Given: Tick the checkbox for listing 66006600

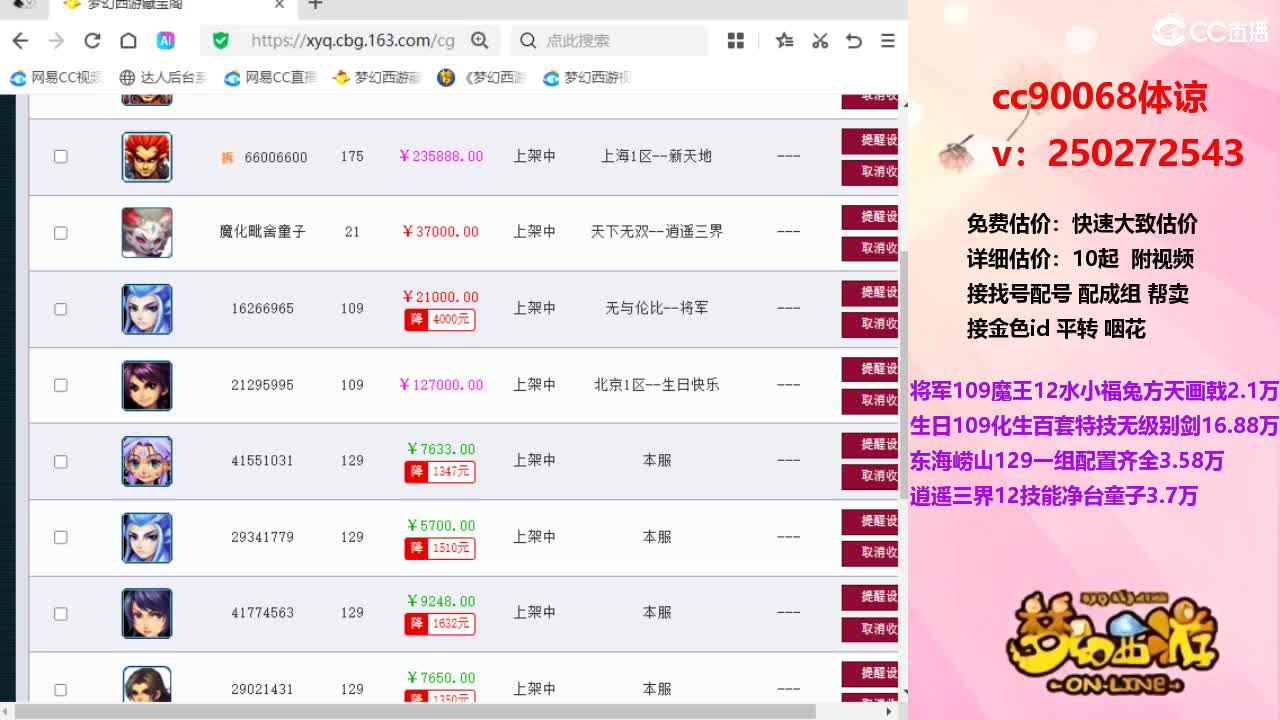Looking at the screenshot, I should (60, 157).
